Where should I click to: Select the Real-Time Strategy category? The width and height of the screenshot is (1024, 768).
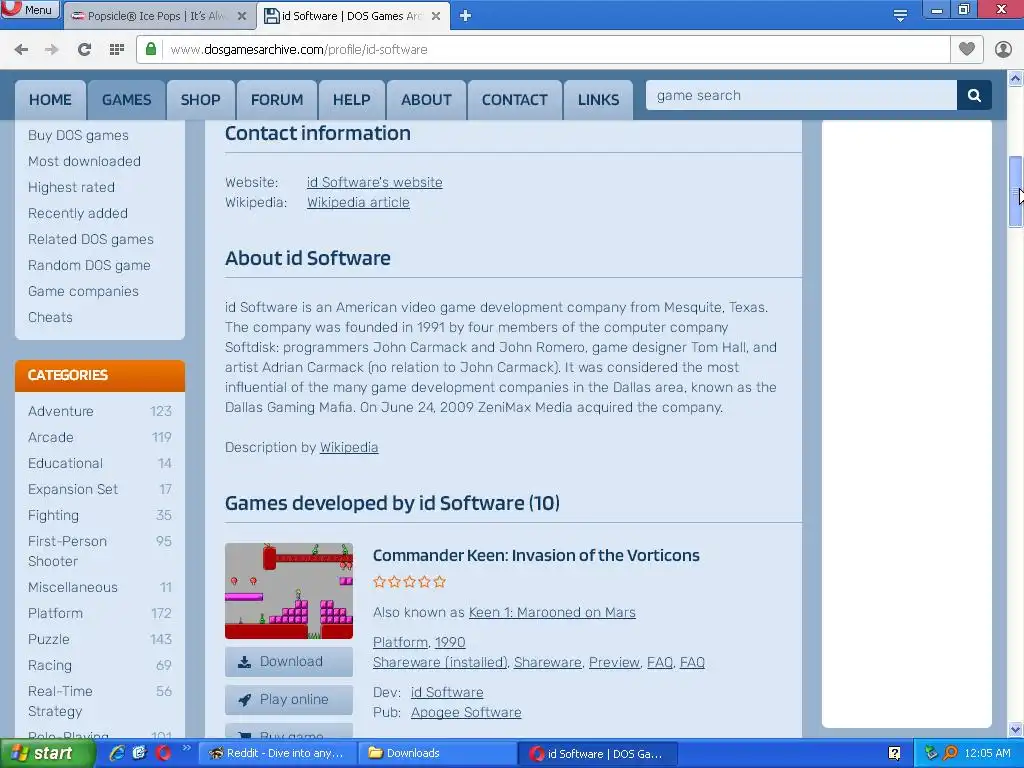tap(60, 701)
